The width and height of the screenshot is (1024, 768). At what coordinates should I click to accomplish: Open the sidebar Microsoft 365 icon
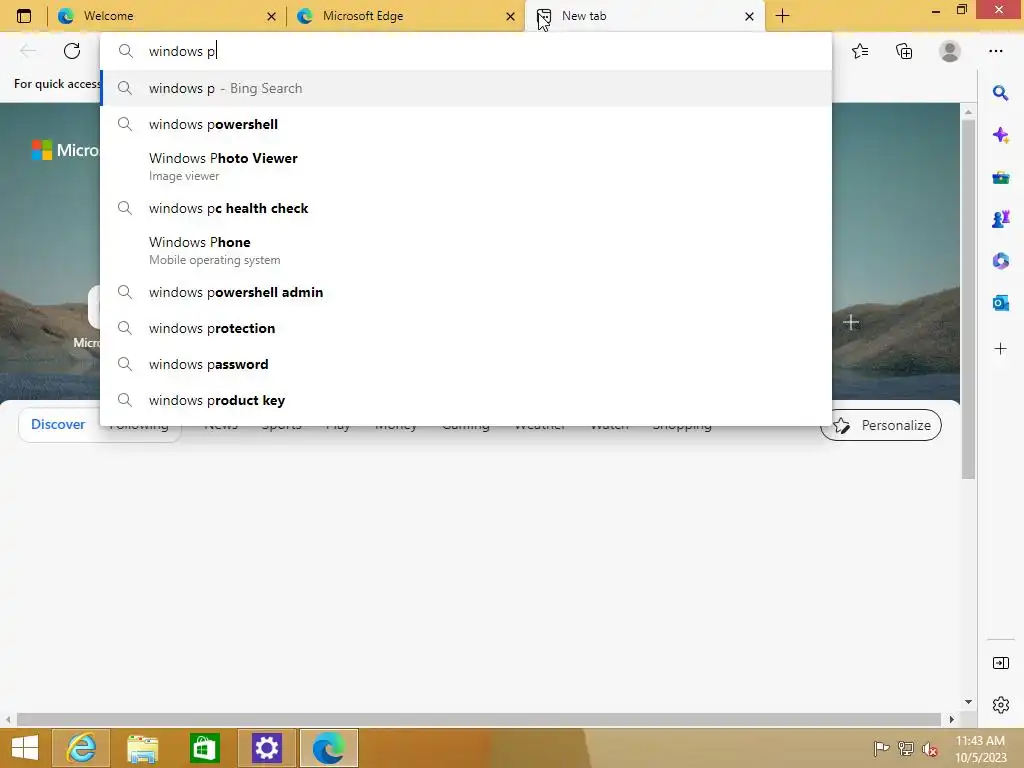tap(1000, 261)
